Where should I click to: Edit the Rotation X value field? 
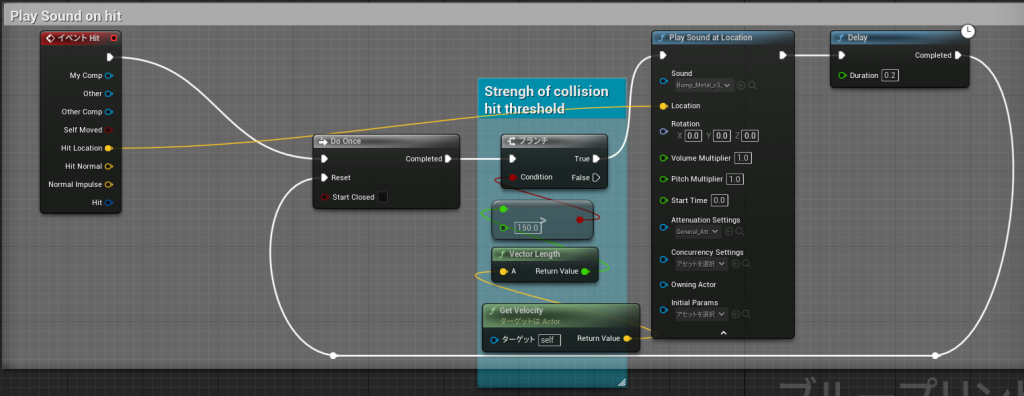click(693, 136)
